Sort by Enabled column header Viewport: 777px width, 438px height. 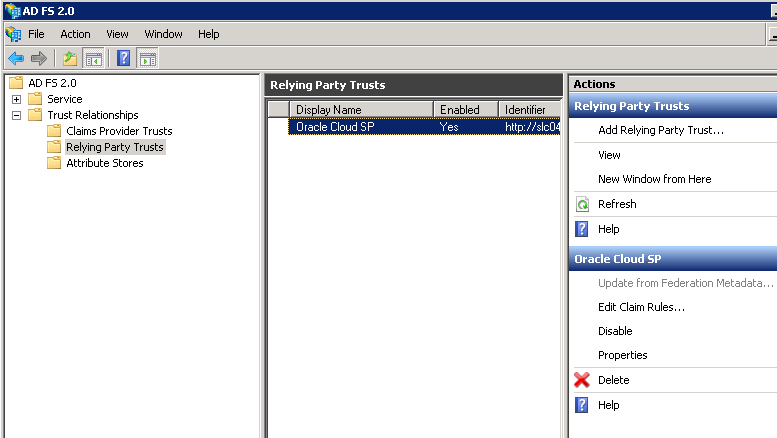coord(466,110)
